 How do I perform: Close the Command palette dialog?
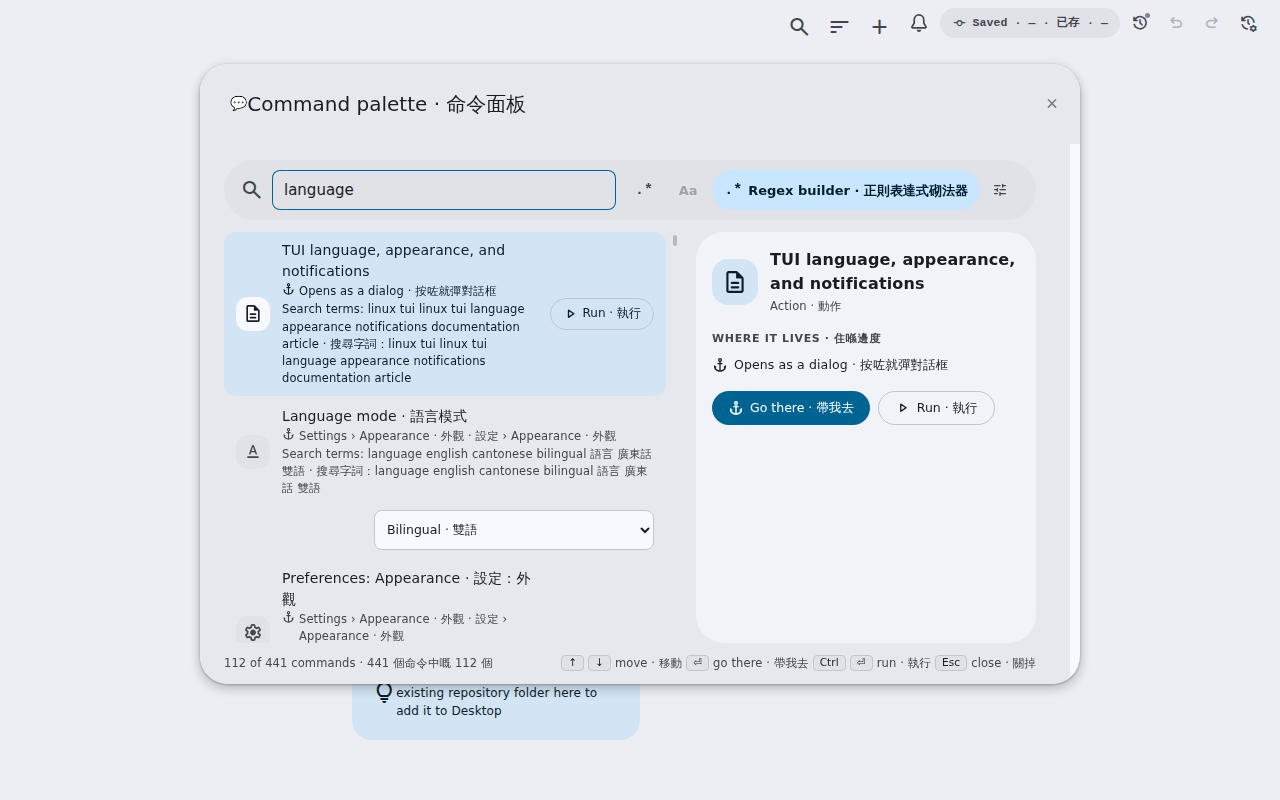click(1052, 104)
